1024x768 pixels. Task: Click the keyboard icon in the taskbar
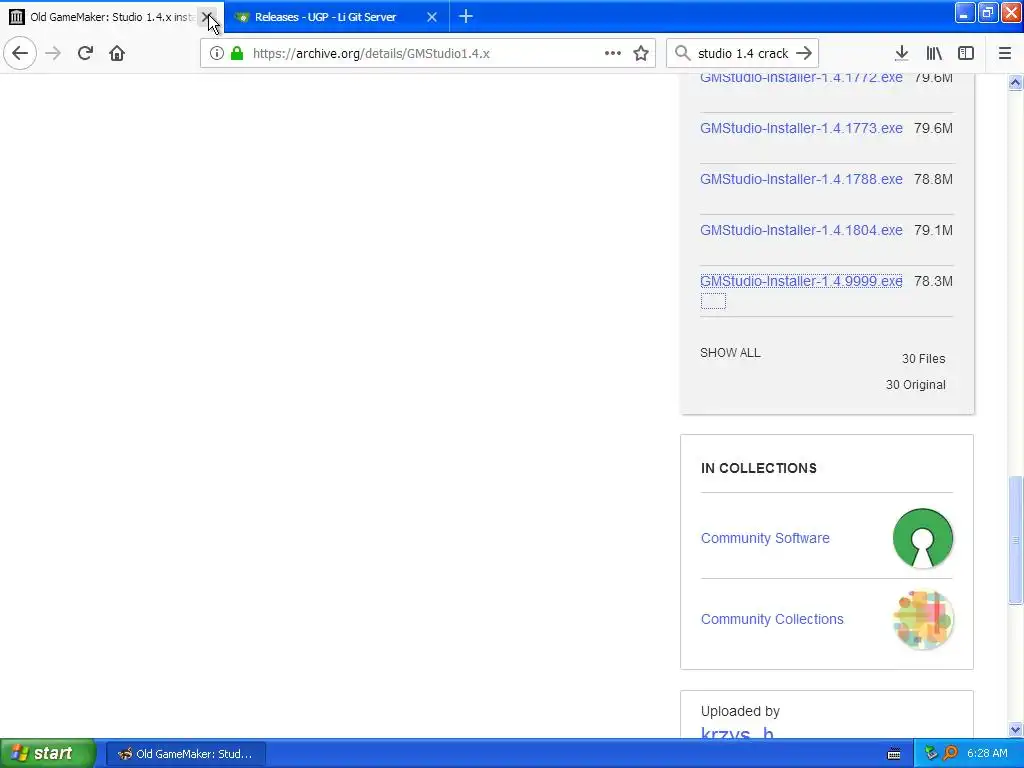(894, 754)
